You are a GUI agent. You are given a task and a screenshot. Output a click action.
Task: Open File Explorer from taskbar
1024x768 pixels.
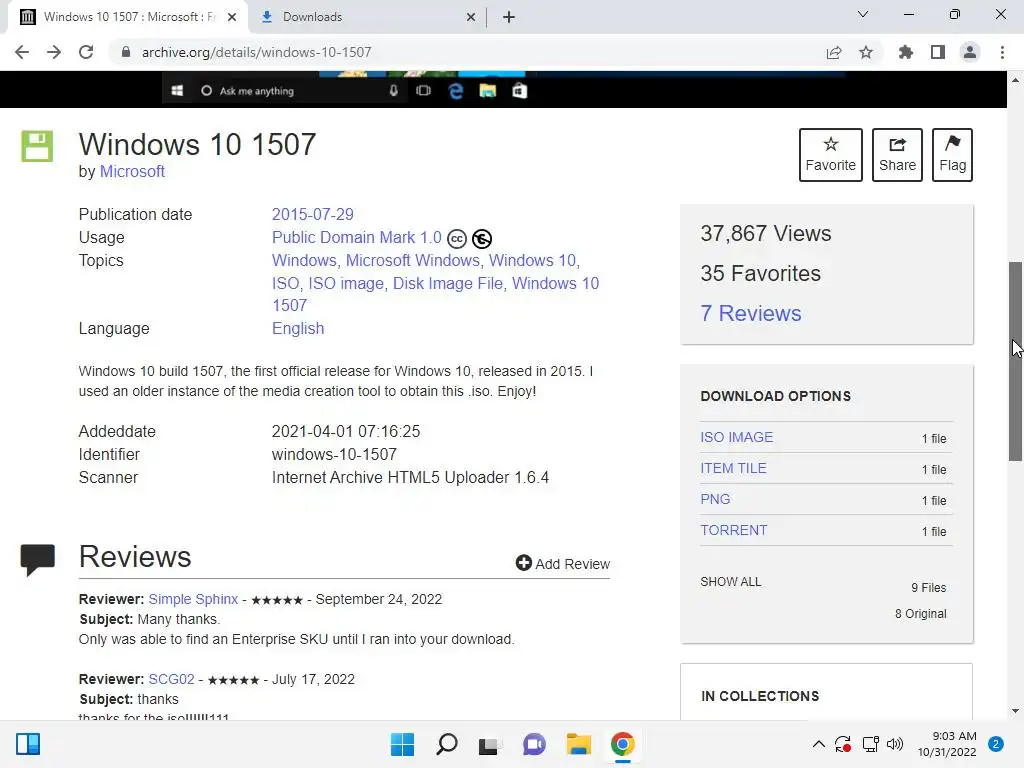pyautogui.click(x=579, y=744)
